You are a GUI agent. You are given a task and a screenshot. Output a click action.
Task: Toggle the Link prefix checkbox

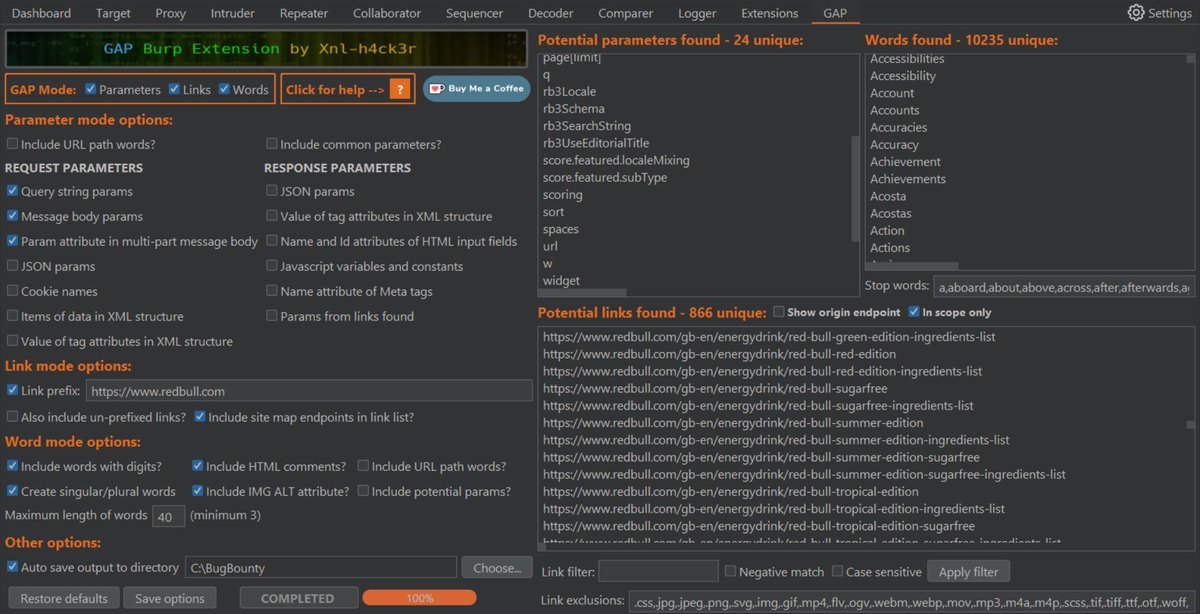click(12, 390)
